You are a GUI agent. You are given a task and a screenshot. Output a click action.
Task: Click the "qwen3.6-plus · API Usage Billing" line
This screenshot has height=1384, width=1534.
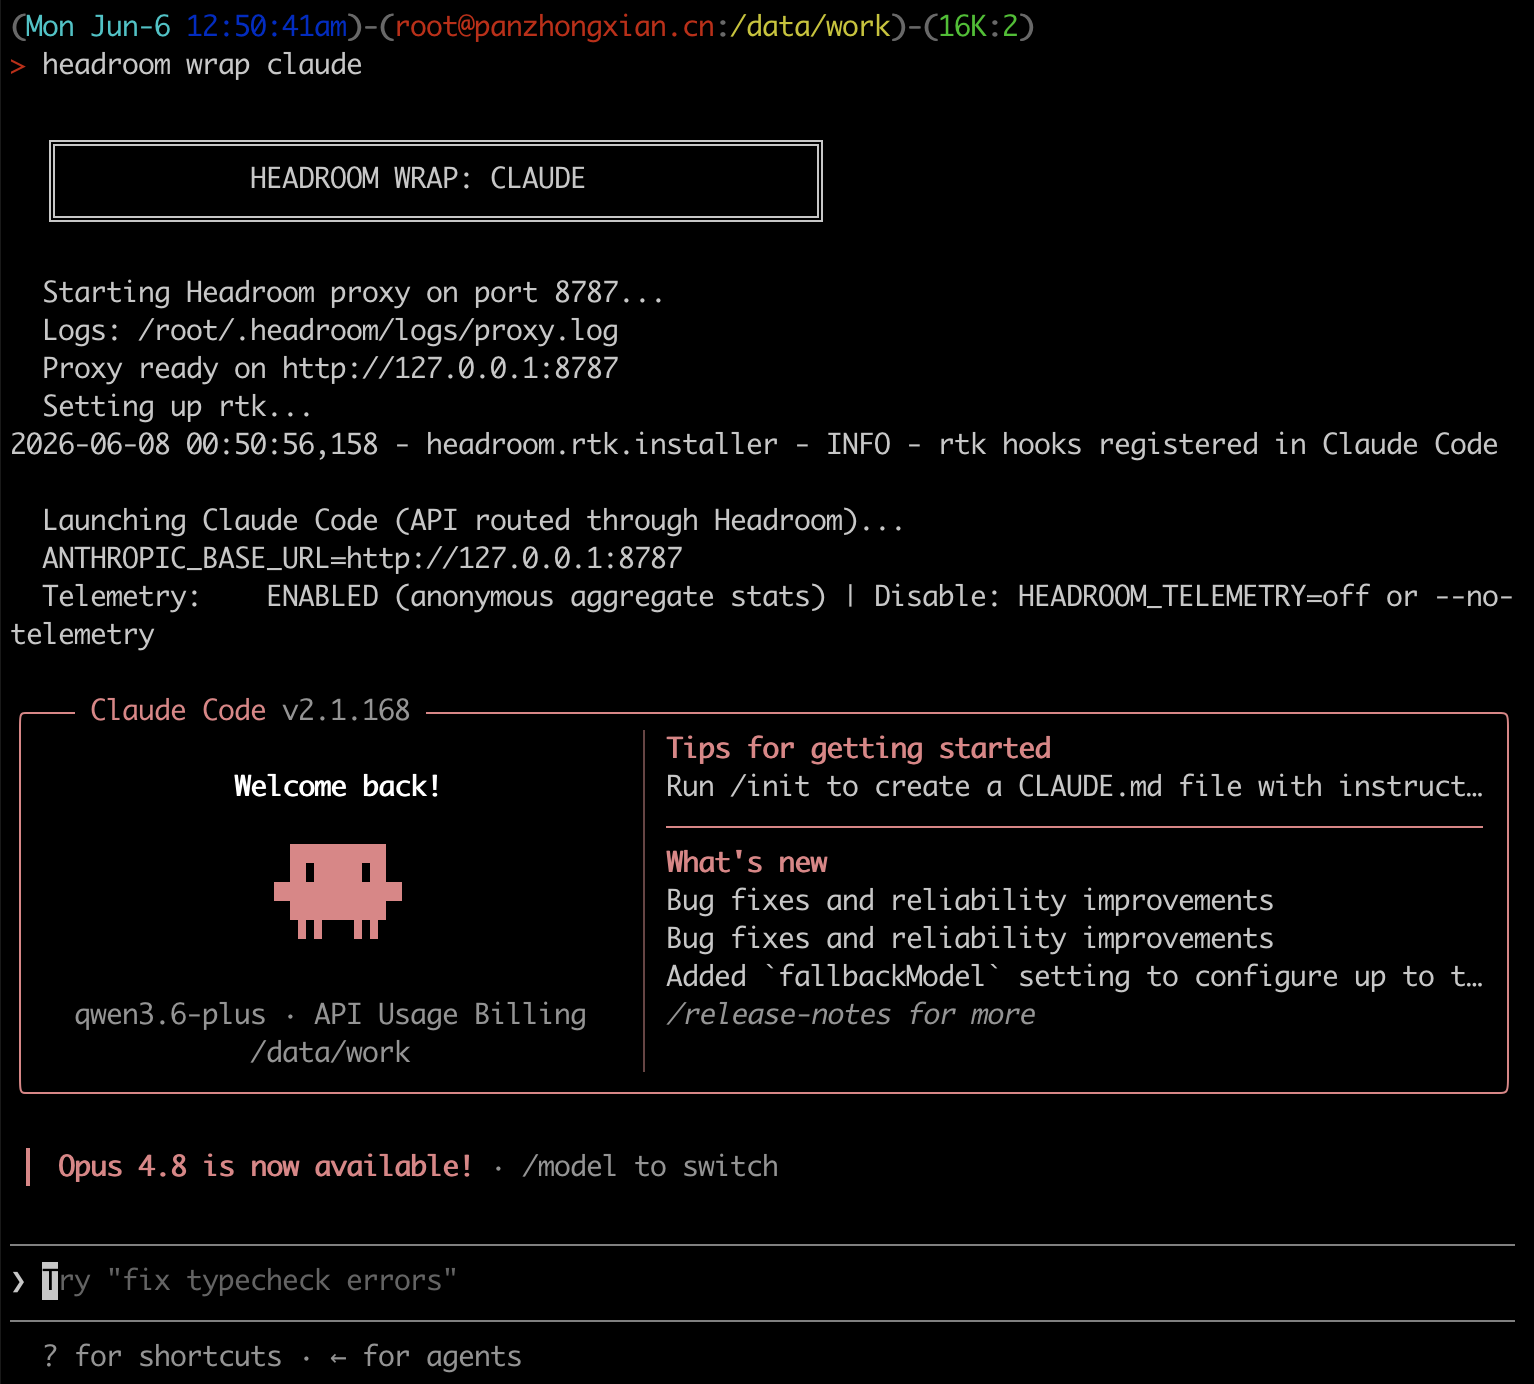click(x=330, y=1014)
